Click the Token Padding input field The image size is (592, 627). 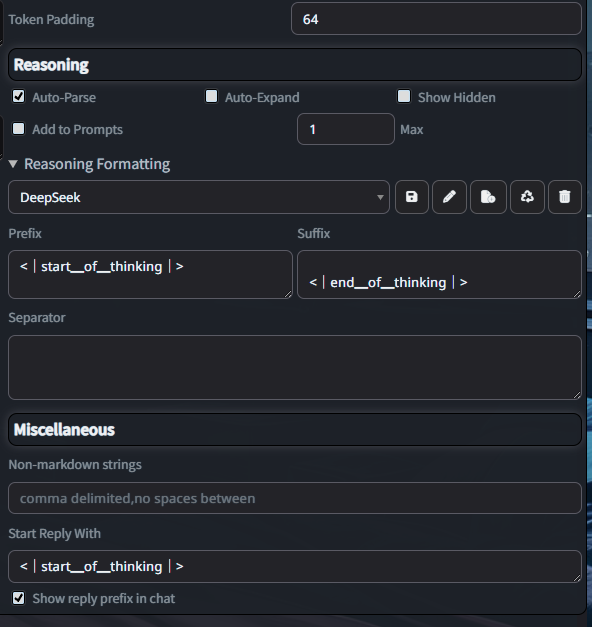pyautogui.click(x=436, y=19)
